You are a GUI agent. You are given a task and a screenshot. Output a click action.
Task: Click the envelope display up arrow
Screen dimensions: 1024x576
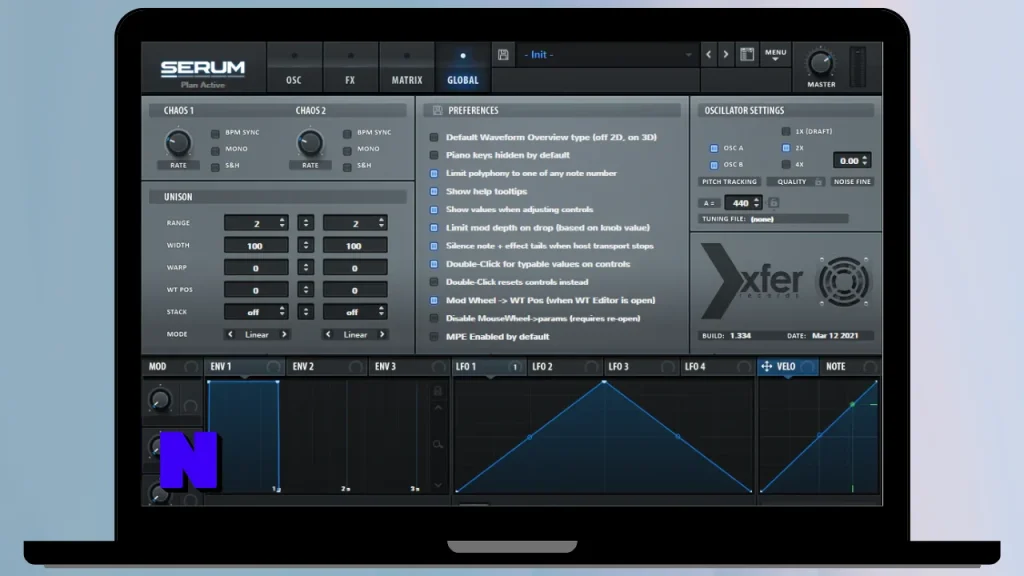click(438, 408)
